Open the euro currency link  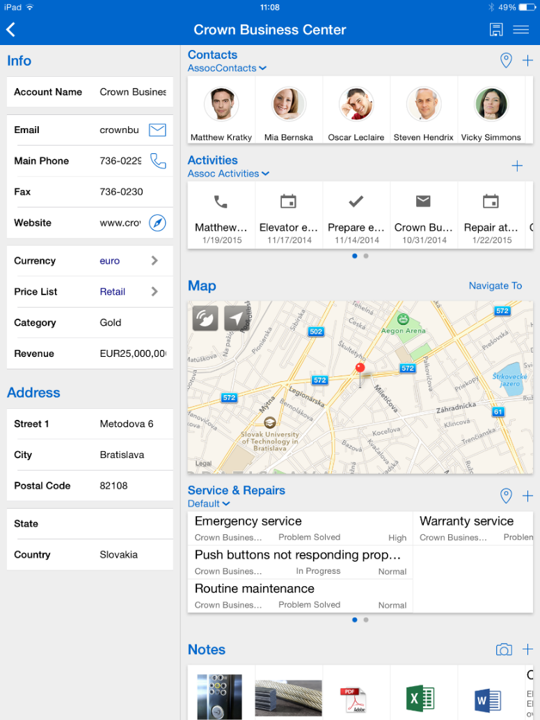pos(110,261)
